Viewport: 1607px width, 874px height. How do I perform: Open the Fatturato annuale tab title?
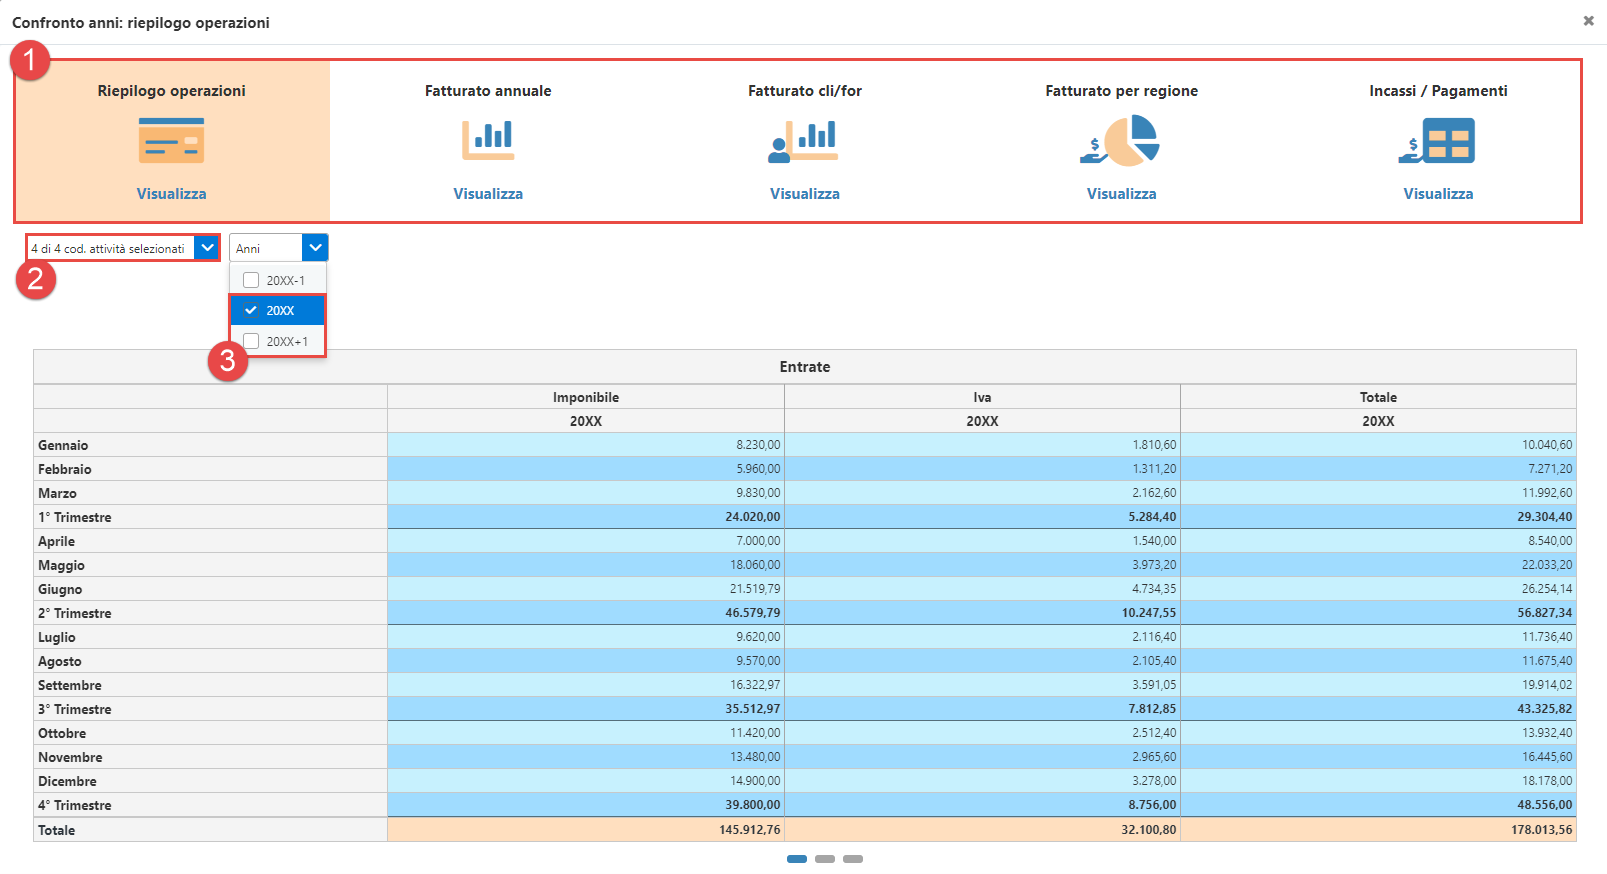click(x=488, y=91)
